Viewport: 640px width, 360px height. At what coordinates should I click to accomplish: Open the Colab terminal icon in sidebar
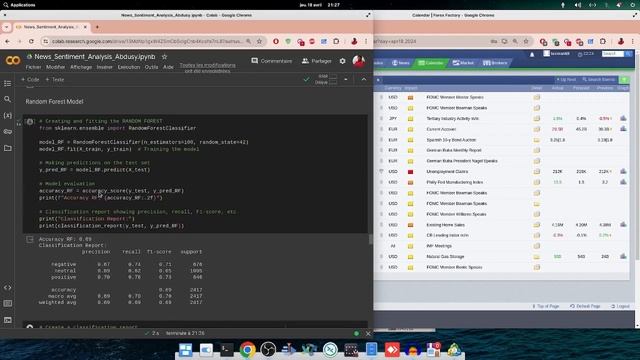pos(7,320)
